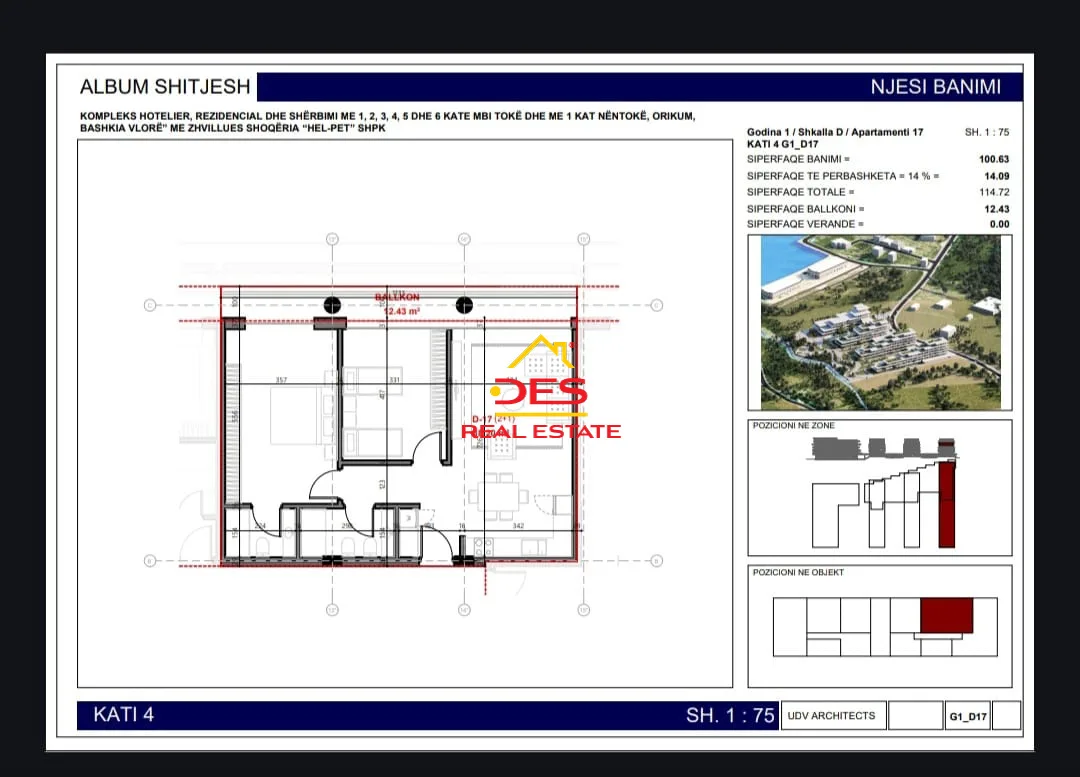
Task: Click the "POZICIONI NE ZONE" label
Action: point(793,426)
